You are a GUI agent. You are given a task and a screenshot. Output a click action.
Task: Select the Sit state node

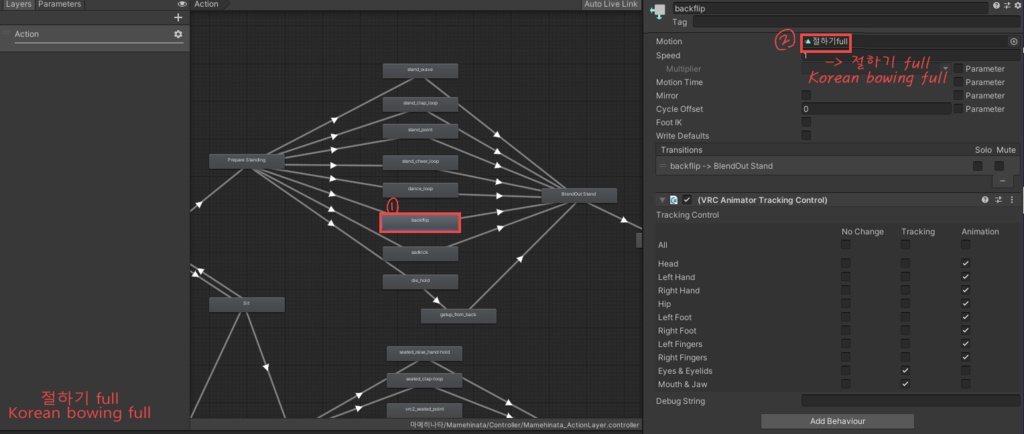click(246, 304)
